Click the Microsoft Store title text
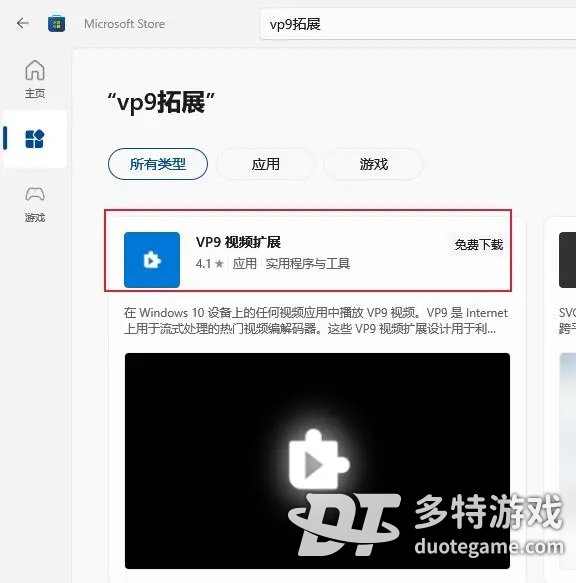Screen dimensions: 576x583 click(x=125, y=24)
